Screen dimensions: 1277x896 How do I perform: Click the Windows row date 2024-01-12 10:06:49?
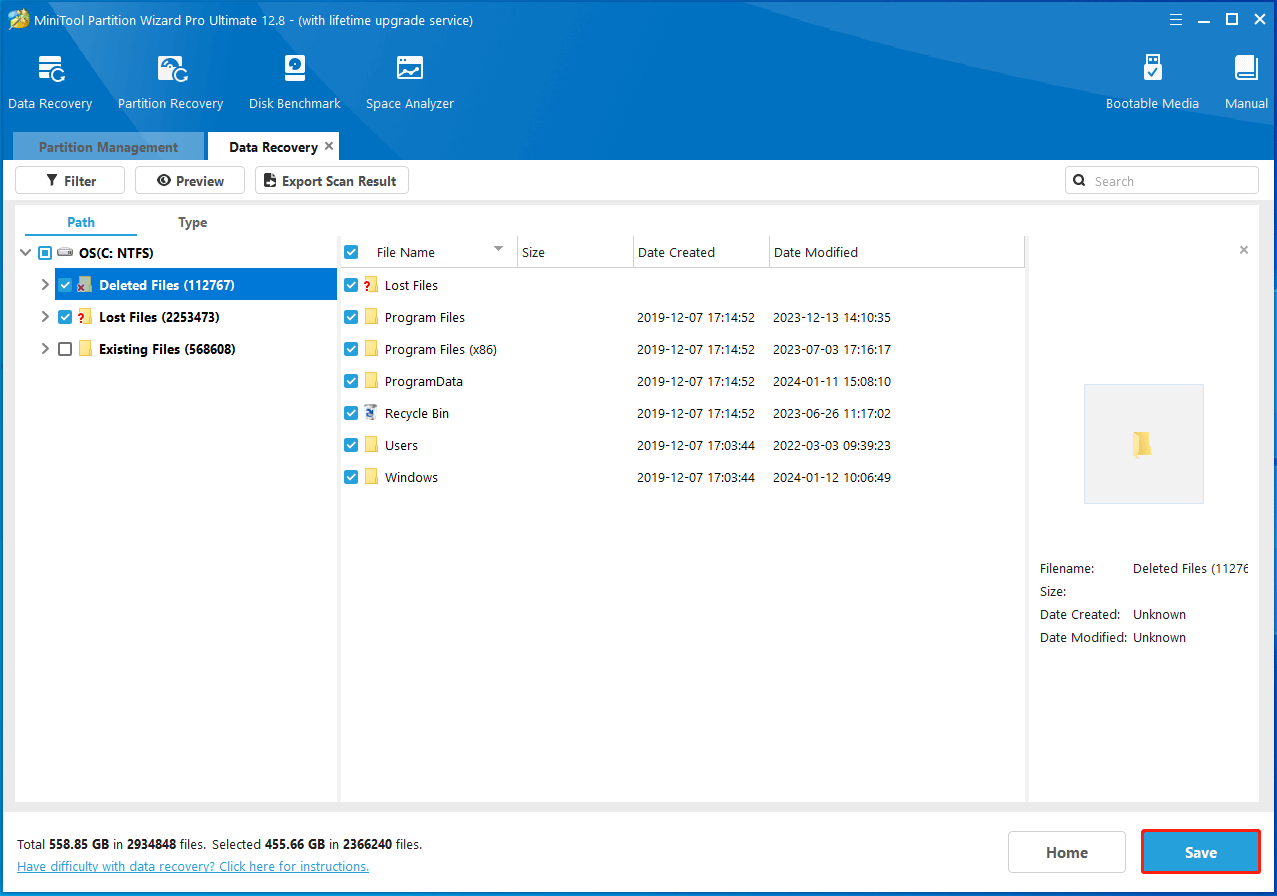point(832,477)
